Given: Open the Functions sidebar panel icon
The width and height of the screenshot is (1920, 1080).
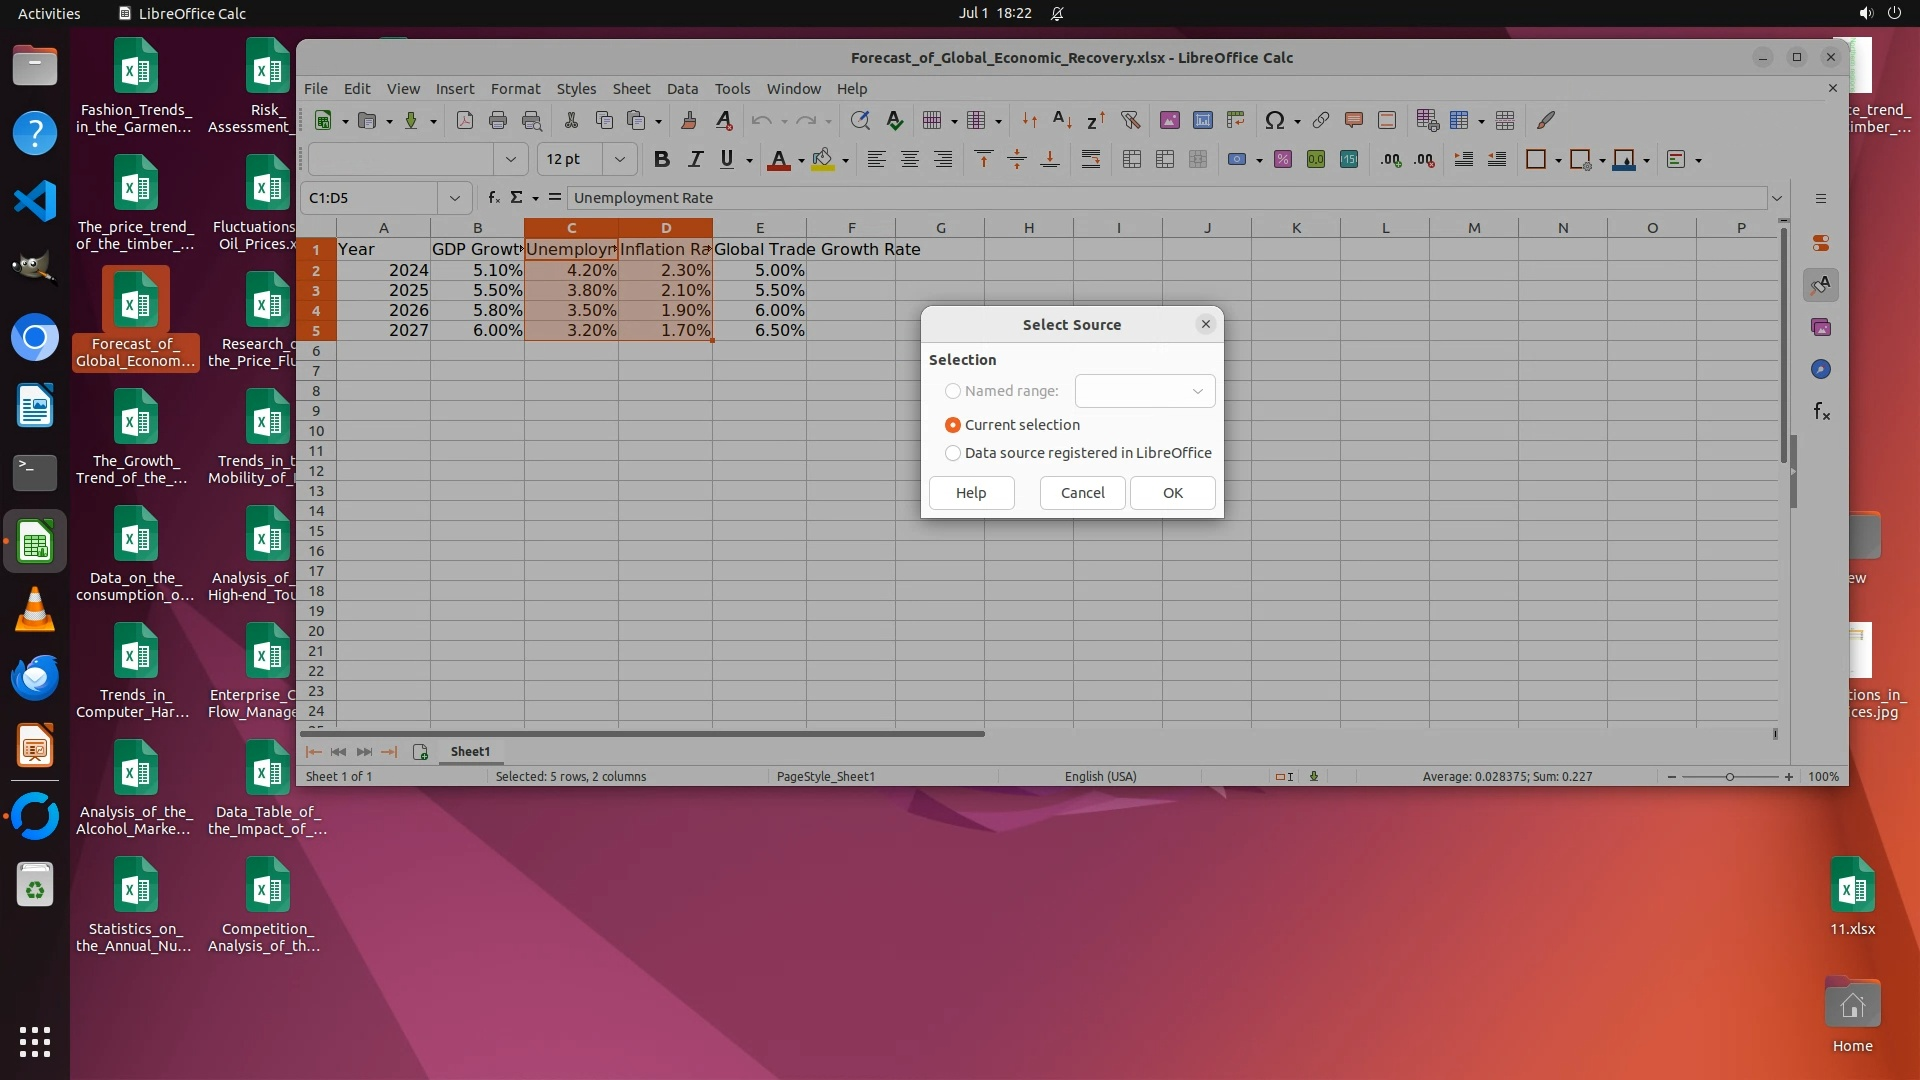Looking at the screenshot, I should point(1821,412).
